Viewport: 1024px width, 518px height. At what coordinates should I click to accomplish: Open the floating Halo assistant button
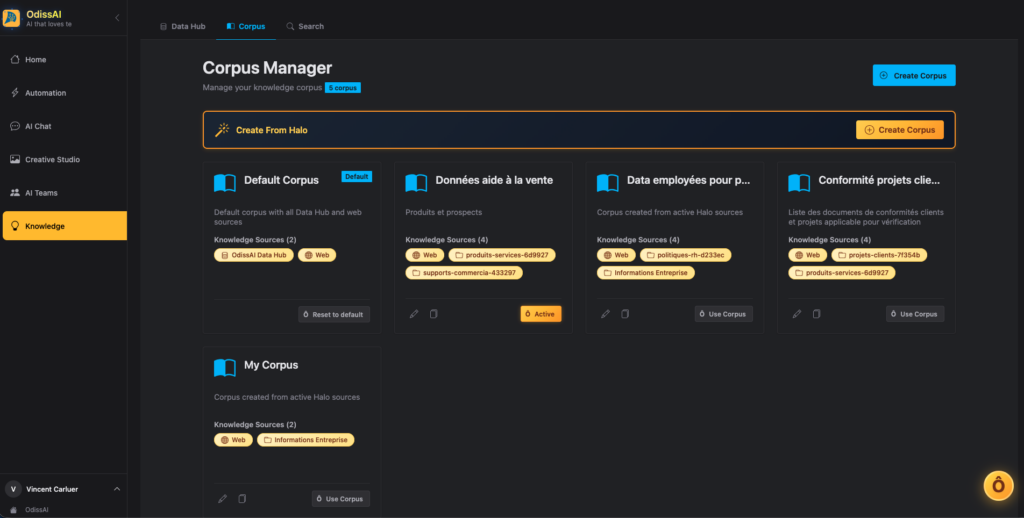pyautogui.click(x=997, y=485)
